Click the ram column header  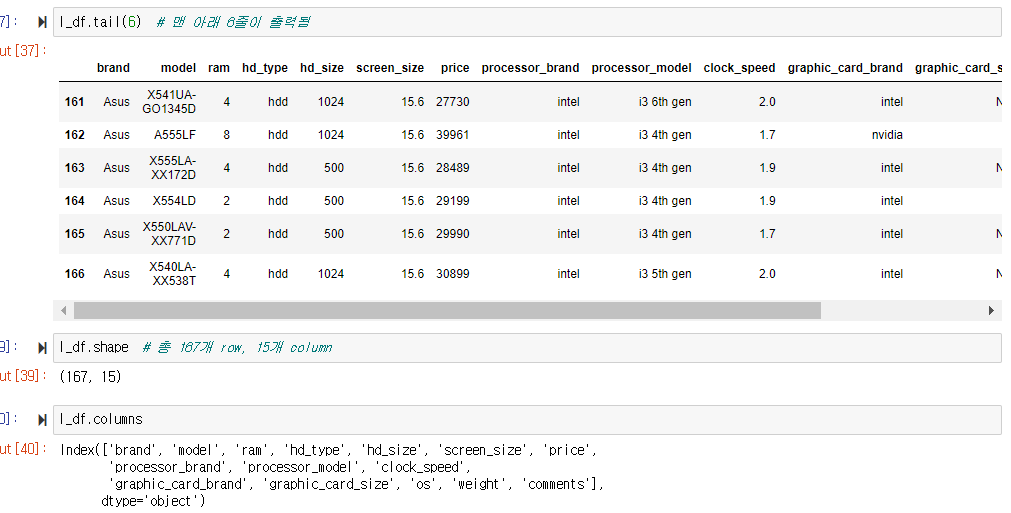coord(219,68)
